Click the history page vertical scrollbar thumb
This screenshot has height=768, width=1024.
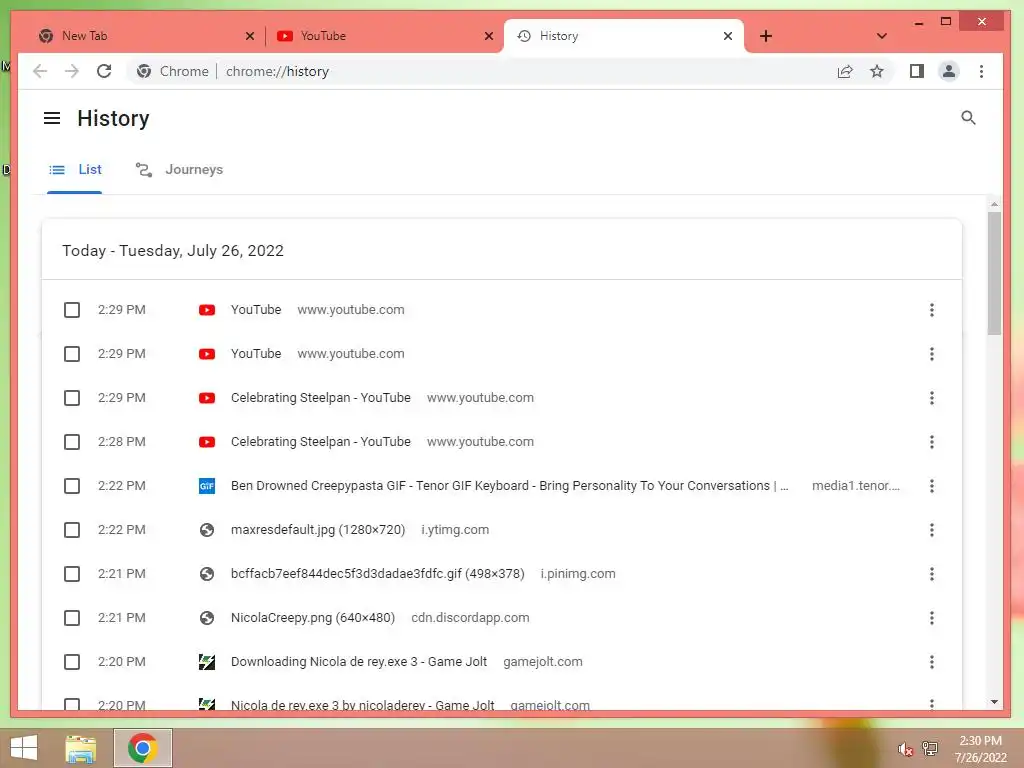(x=994, y=273)
